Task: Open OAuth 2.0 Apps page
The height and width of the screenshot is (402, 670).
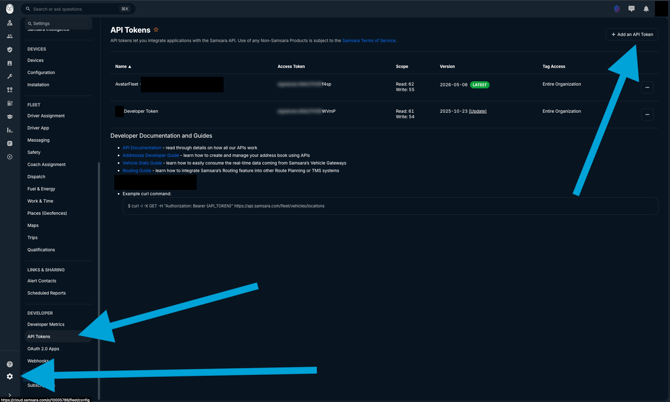Action: tap(43, 349)
